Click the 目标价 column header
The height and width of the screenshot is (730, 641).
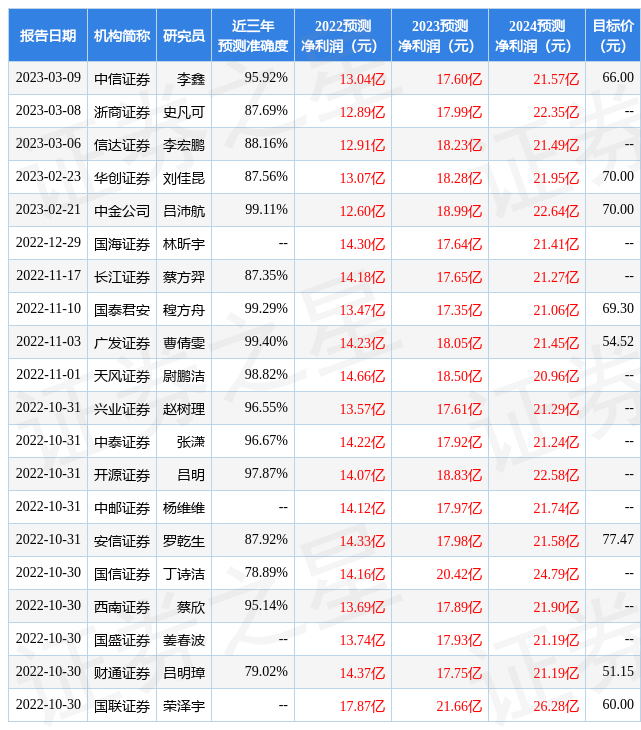point(613,35)
